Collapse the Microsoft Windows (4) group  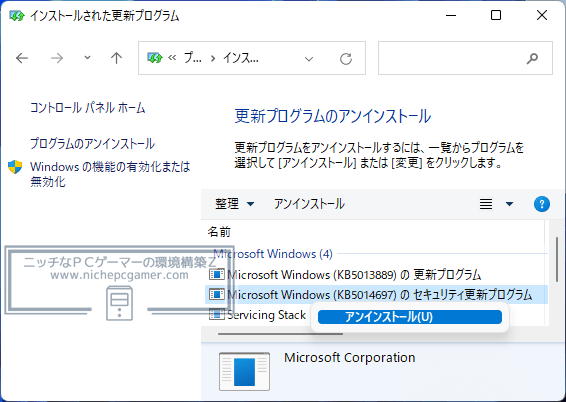point(273,254)
